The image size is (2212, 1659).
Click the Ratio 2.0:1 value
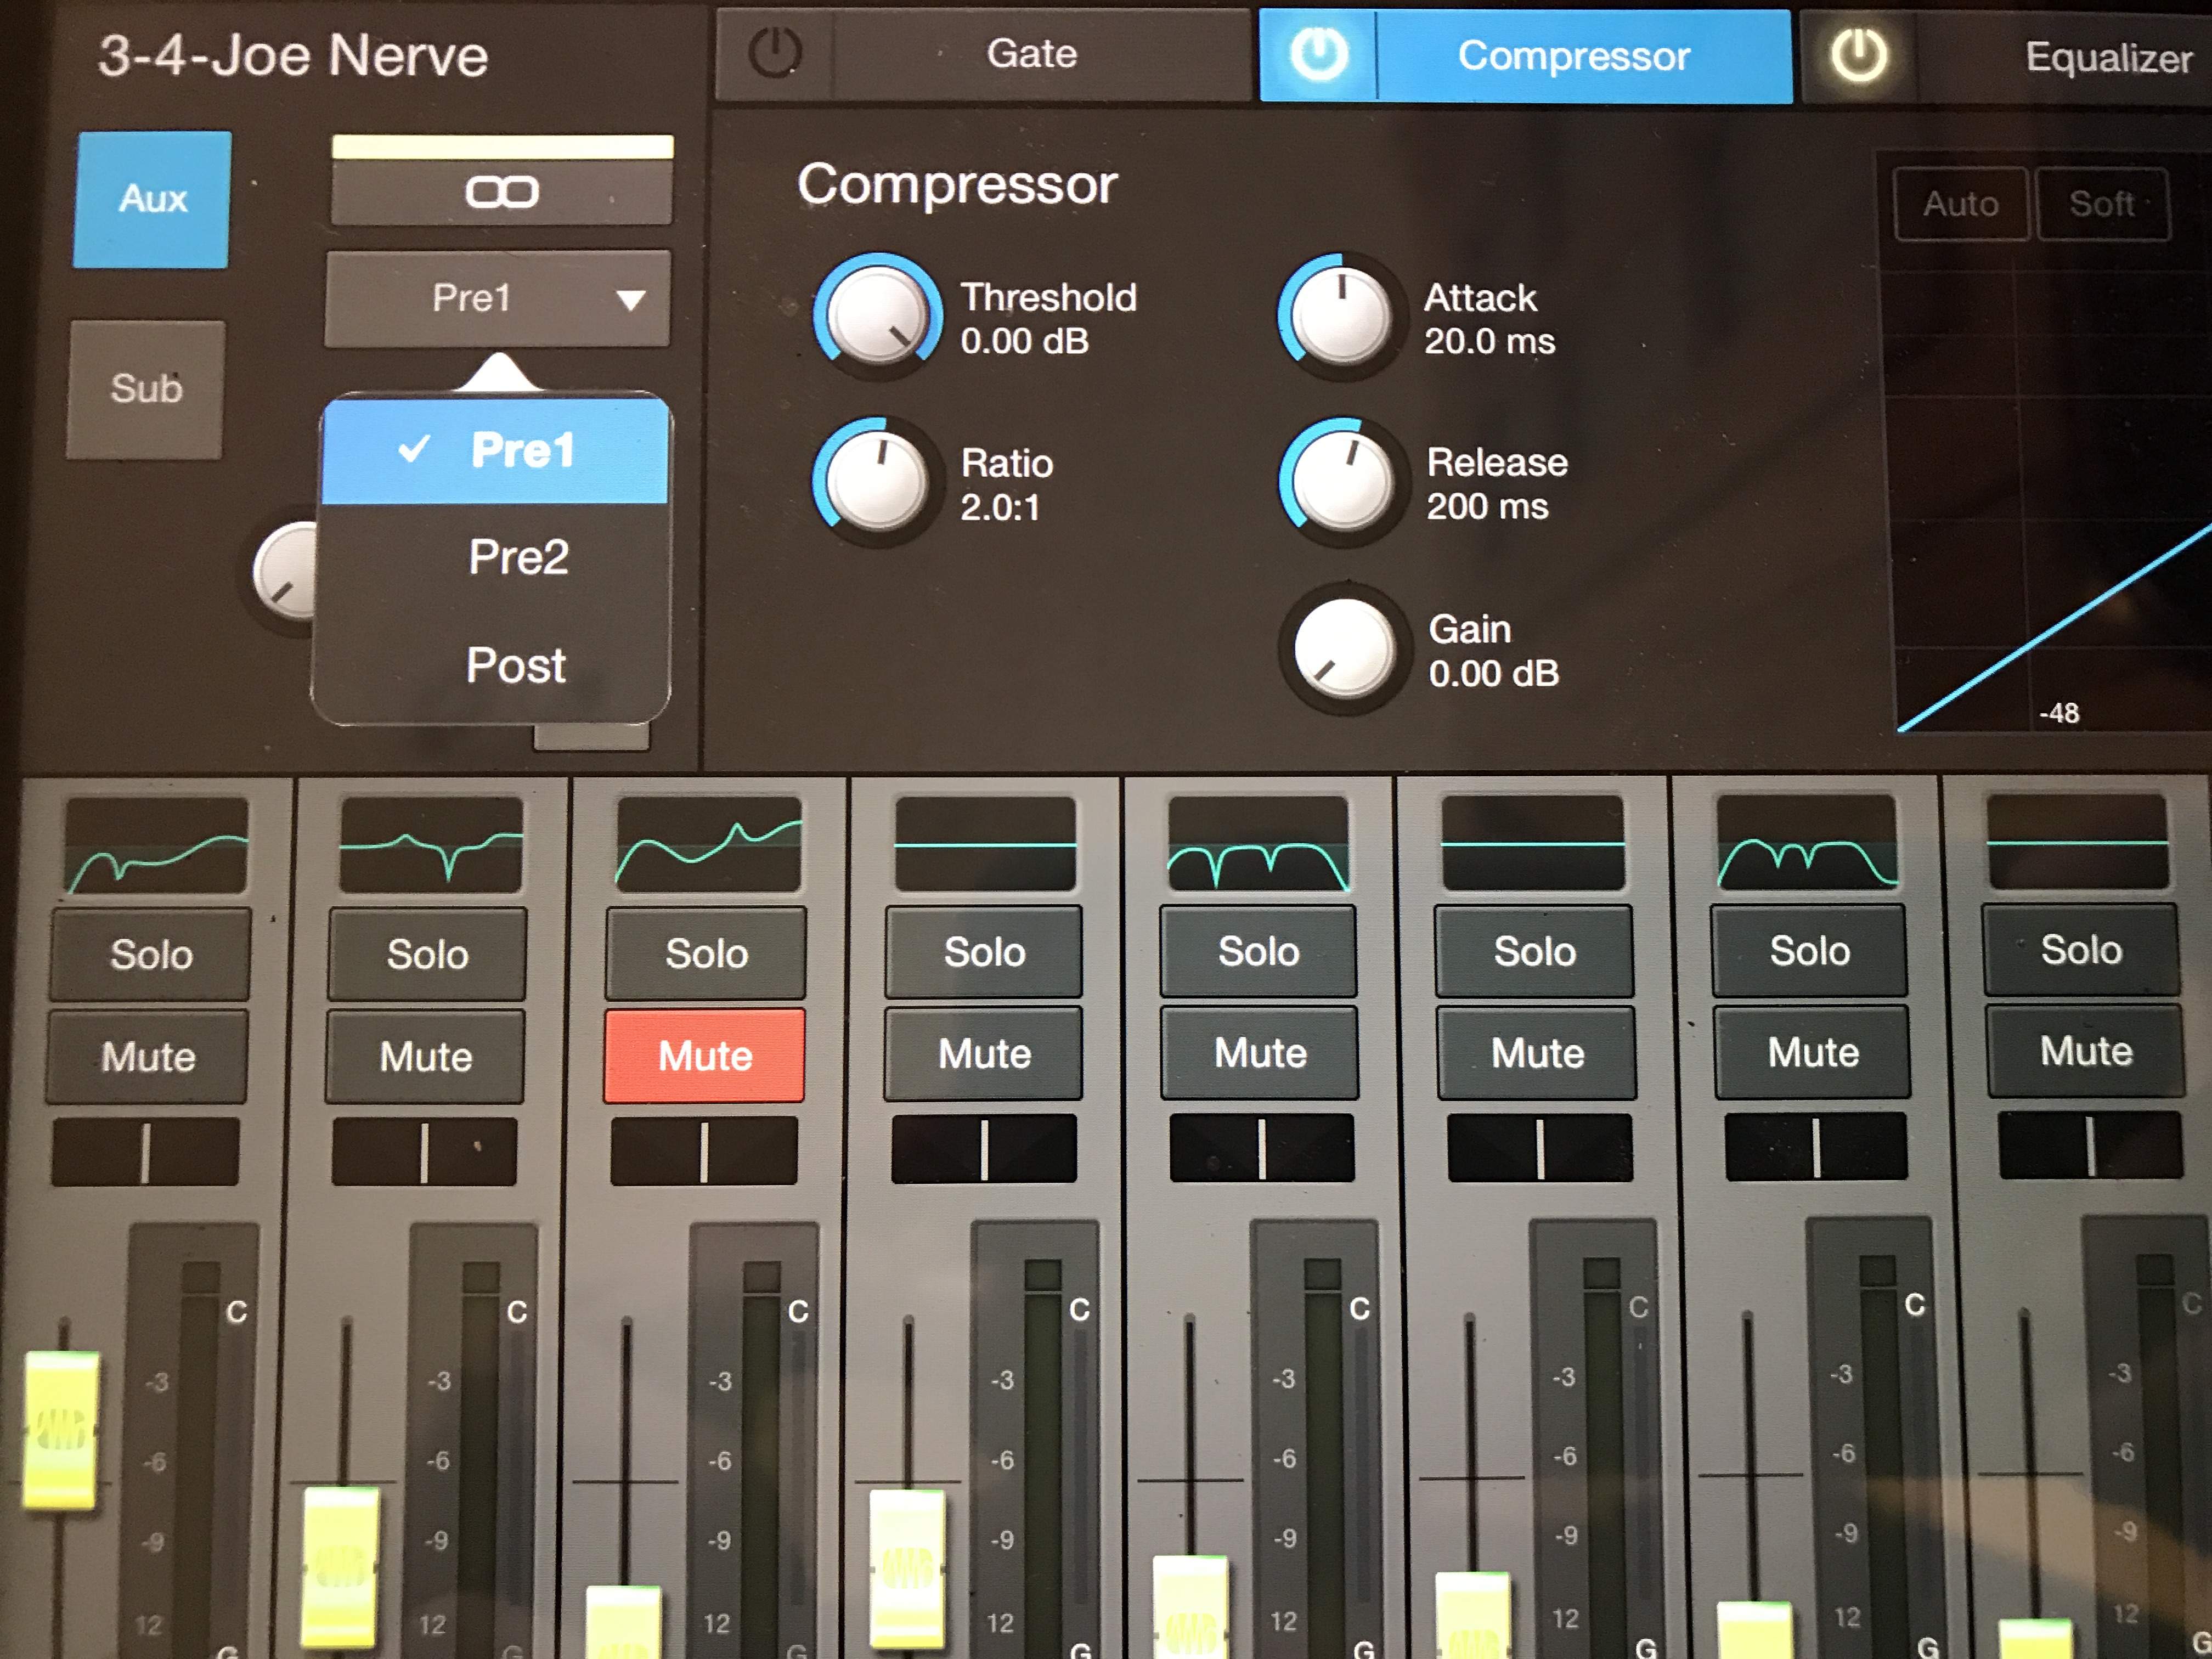[1000, 508]
